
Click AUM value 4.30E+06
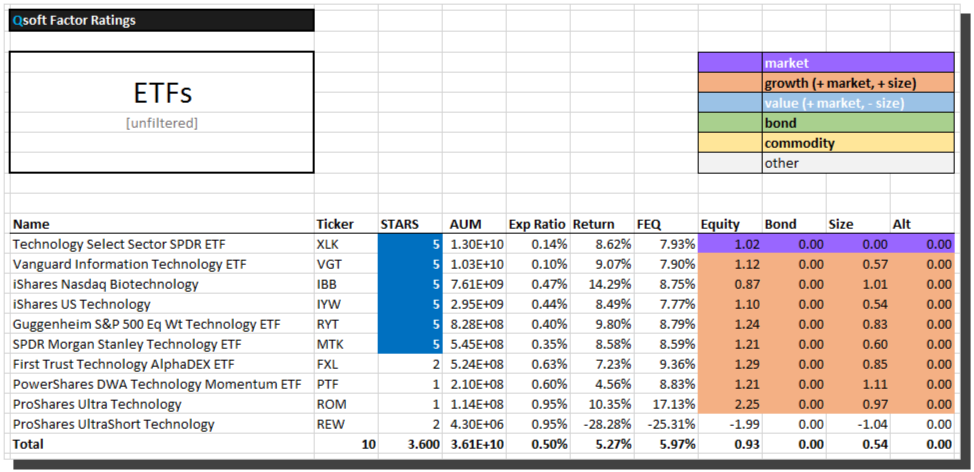click(474, 424)
